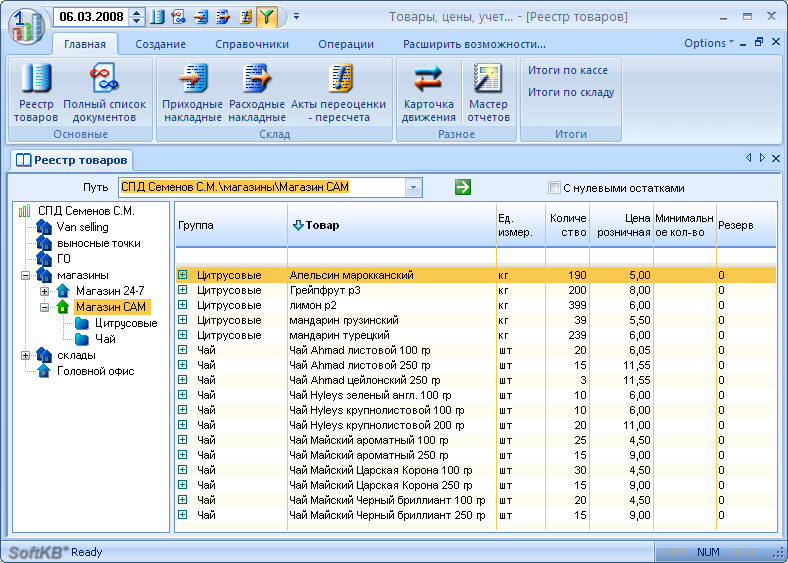This screenshot has width=788, height=563.
Task: Open the Реестр товаров ribbon icon
Action: click(x=36, y=93)
